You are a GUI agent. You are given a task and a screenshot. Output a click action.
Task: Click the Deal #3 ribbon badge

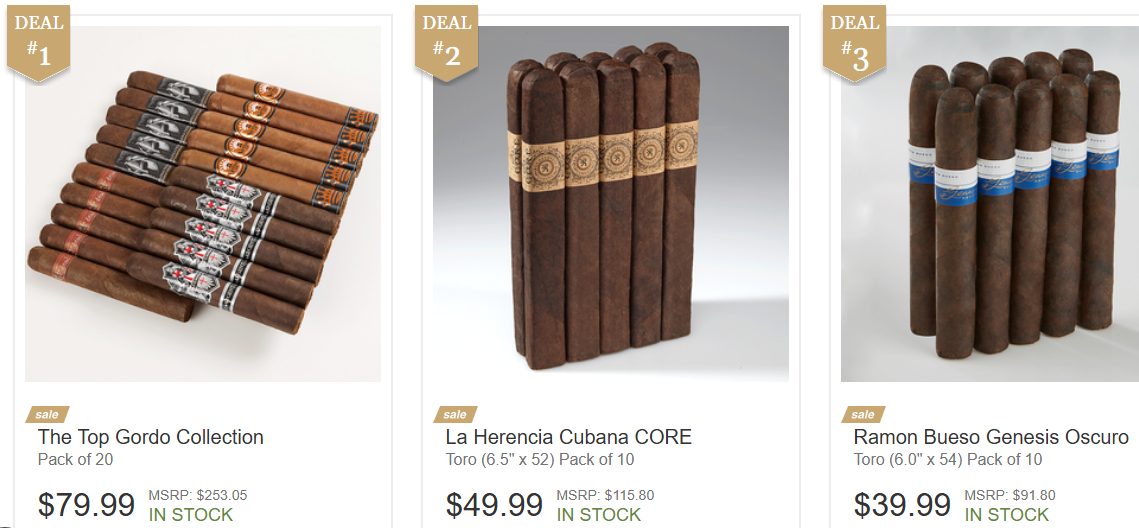point(854,42)
